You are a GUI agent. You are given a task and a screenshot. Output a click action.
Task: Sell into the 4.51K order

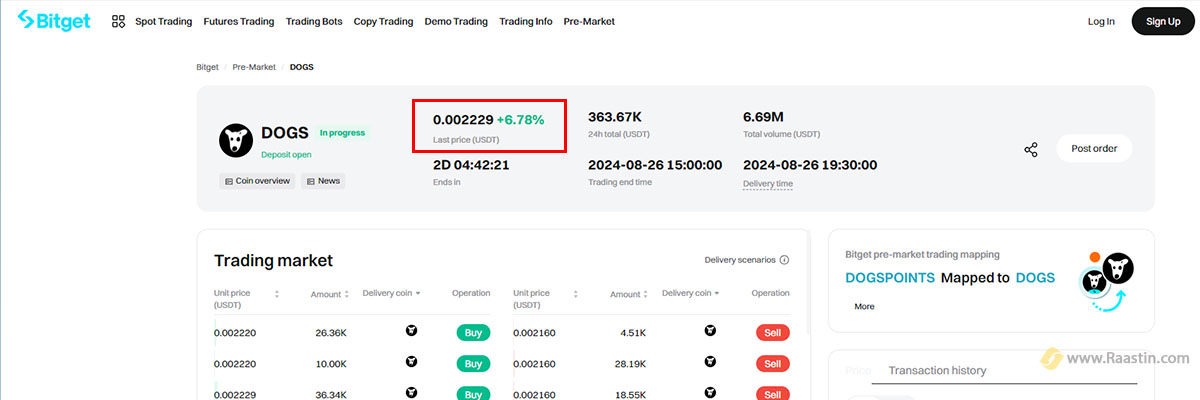[x=773, y=333]
